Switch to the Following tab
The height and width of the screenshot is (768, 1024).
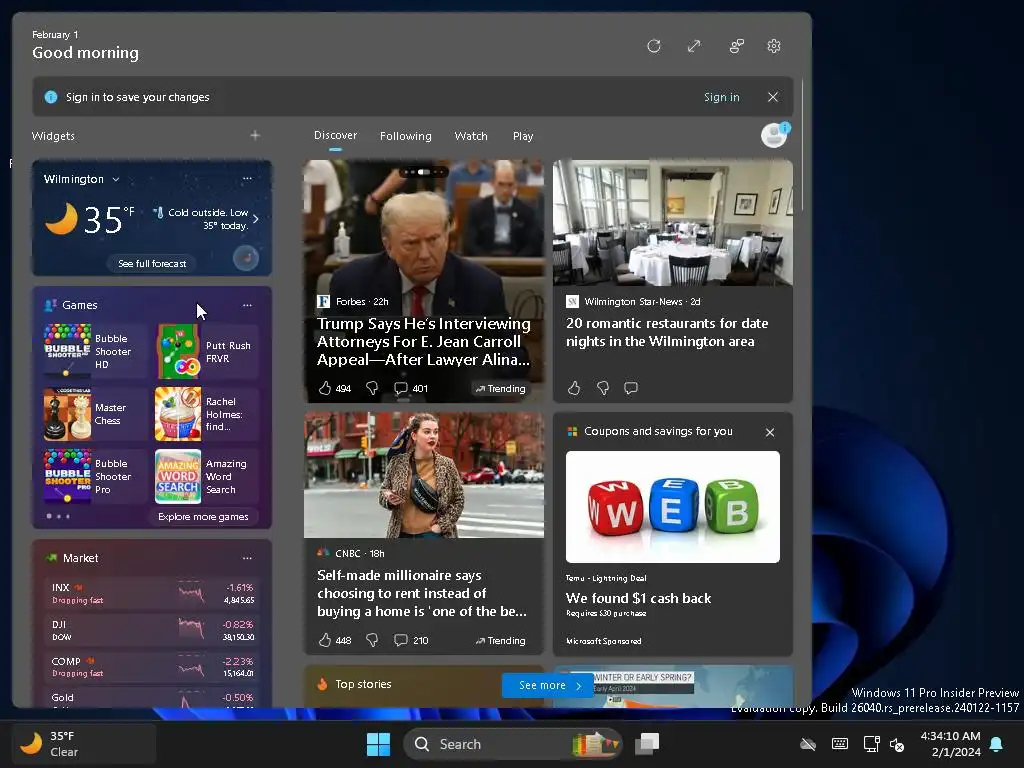(406, 136)
